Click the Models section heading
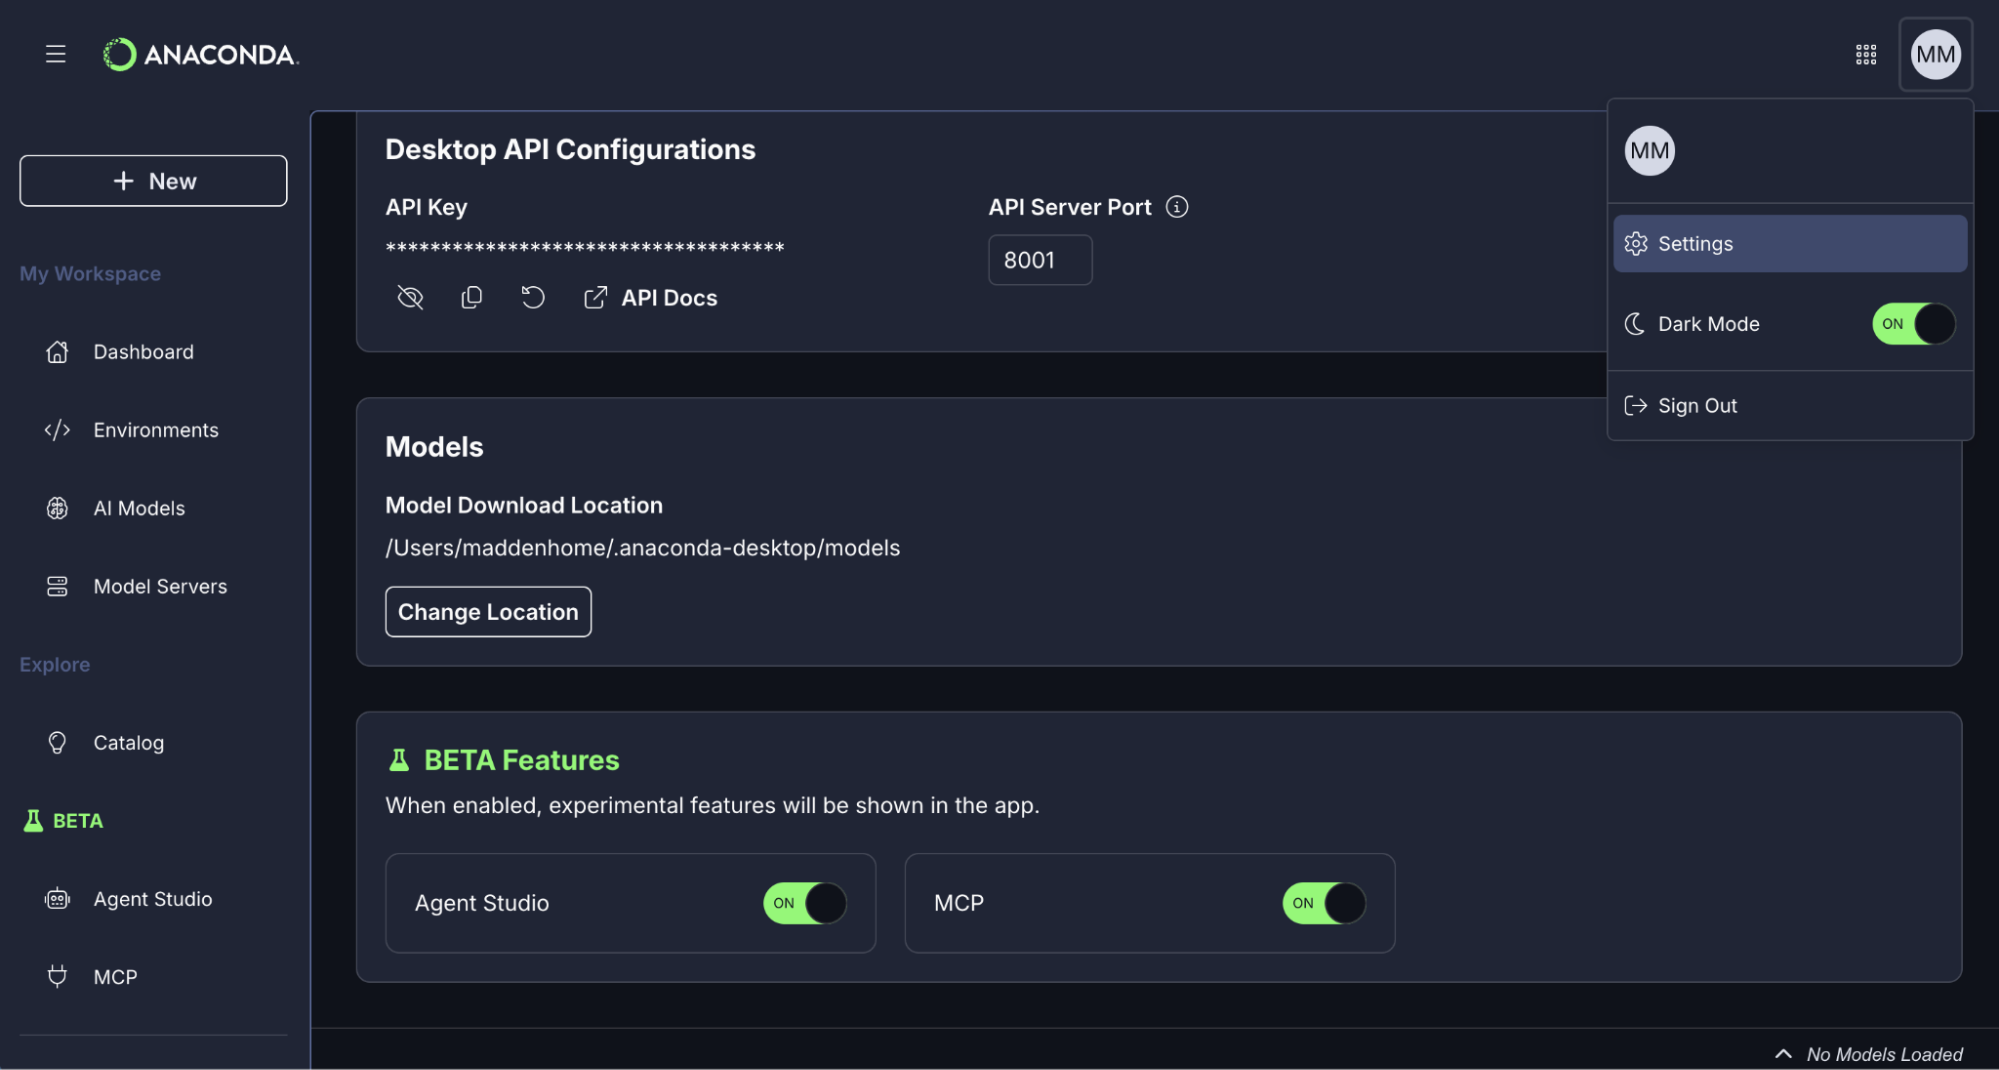This screenshot has width=1999, height=1070. pyautogui.click(x=434, y=447)
